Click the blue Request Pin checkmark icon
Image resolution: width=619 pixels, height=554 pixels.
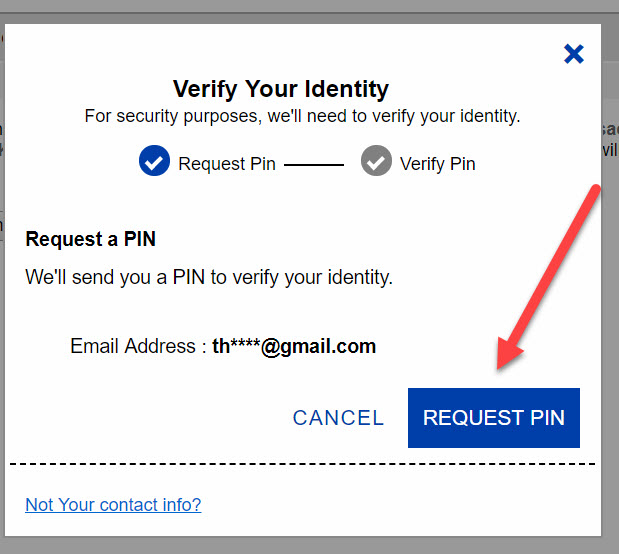click(x=154, y=160)
